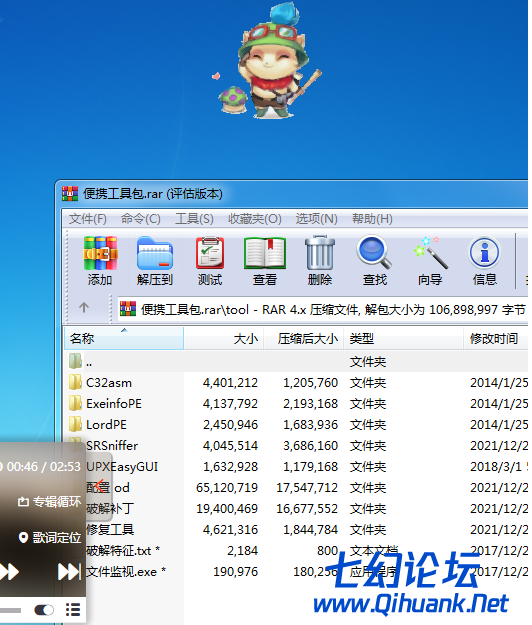Click the 添加 (Add) toolbar icon

(x=100, y=261)
